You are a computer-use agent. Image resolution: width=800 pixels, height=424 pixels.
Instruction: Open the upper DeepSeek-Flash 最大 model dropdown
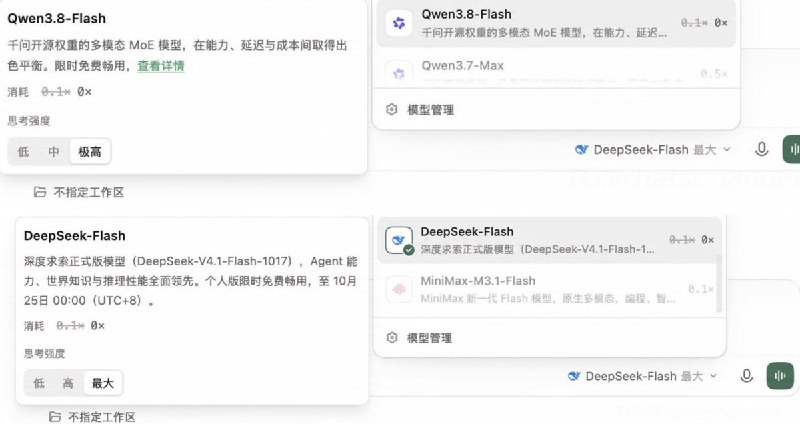coord(653,149)
